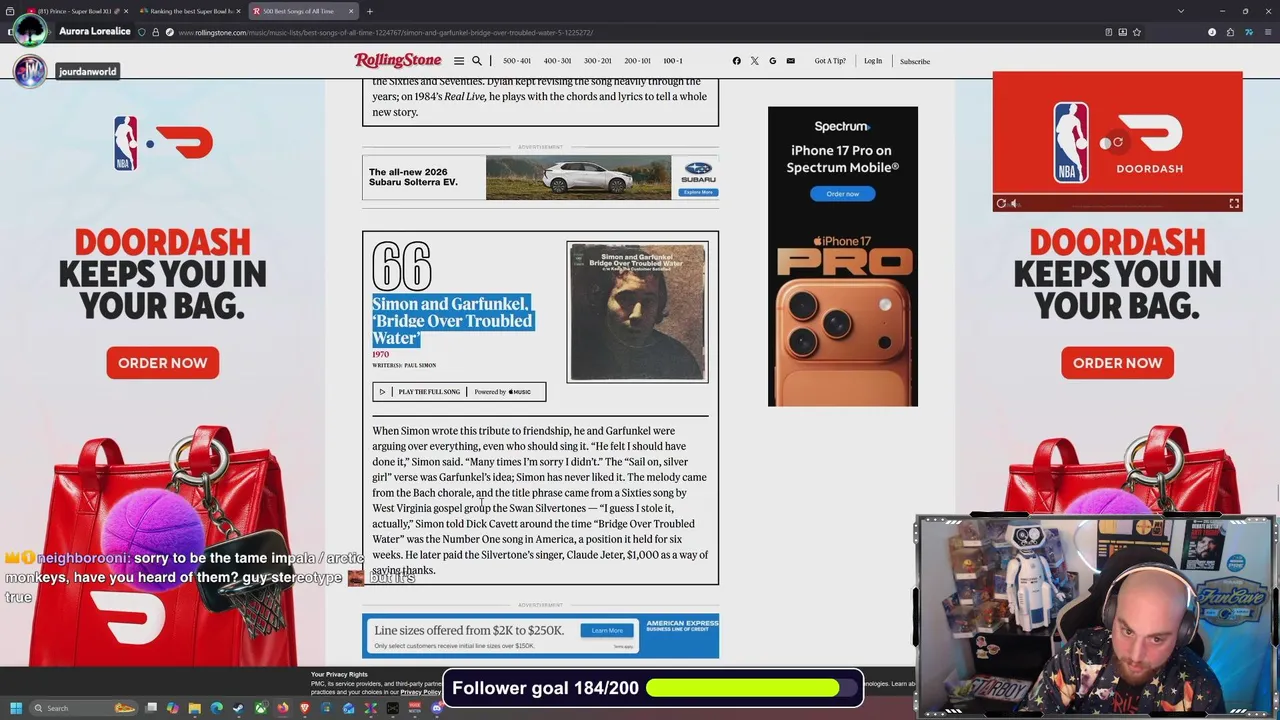Open the Windows Start menu
Image resolution: width=1280 pixels, height=720 pixels.
coord(16,708)
